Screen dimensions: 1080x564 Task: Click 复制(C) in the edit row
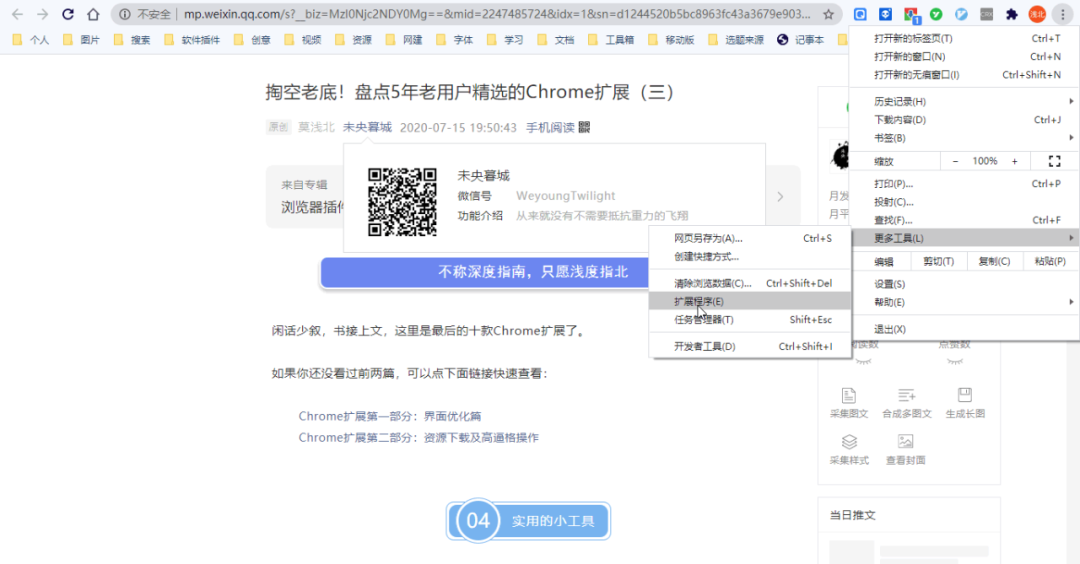(x=995, y=261)
